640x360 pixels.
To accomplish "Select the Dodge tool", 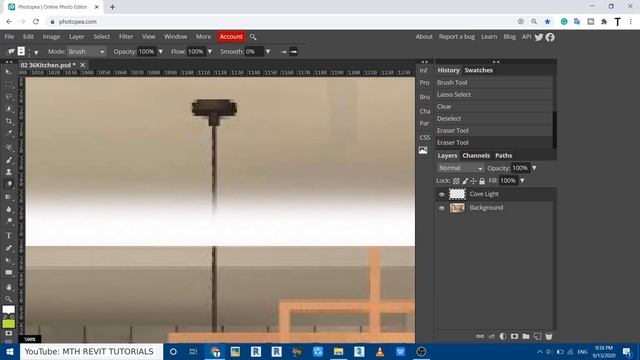I will click(9, 221).
